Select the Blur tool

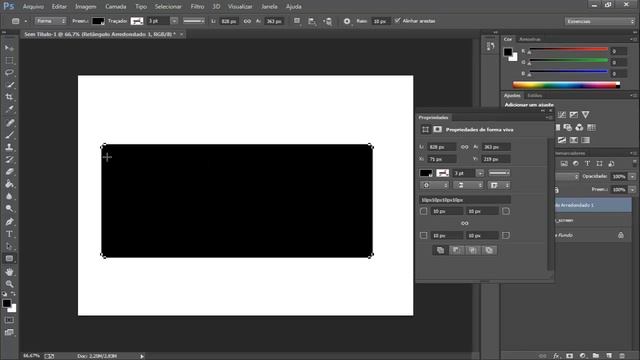(x=9, y=196)
